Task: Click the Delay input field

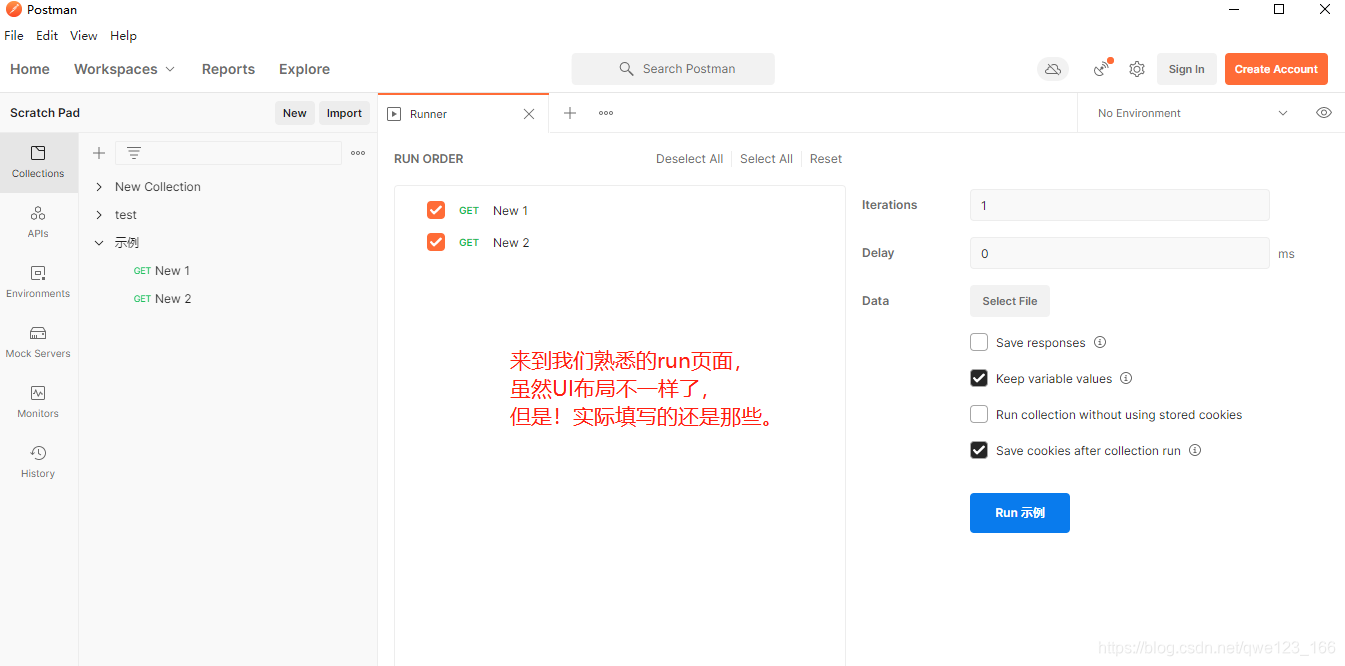Action: click(1120, 253)
